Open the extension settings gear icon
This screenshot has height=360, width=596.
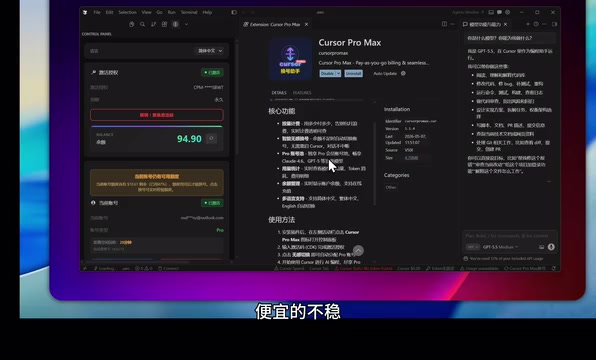(x=403, y=73)
